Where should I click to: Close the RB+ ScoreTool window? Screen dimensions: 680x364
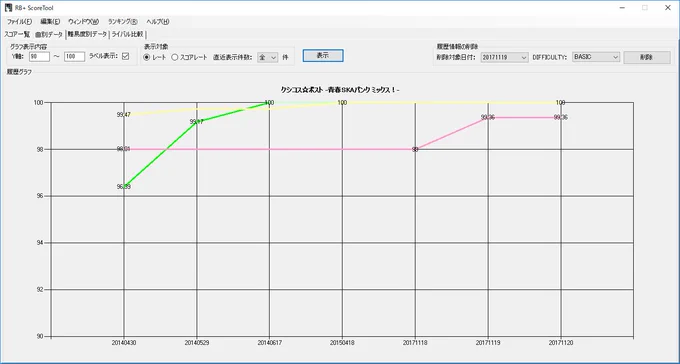(x=668, y=8)
